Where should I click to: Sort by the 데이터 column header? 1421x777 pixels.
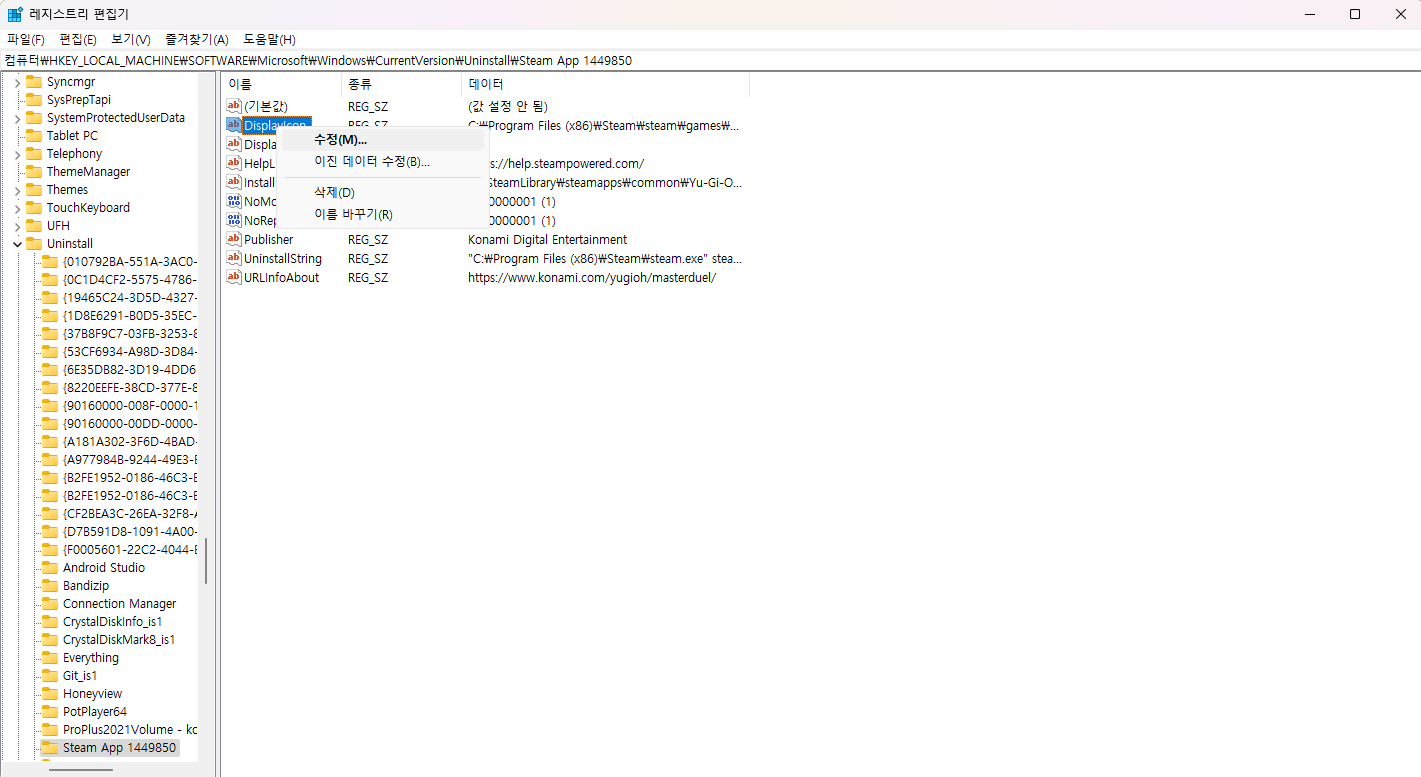point(605,84)
